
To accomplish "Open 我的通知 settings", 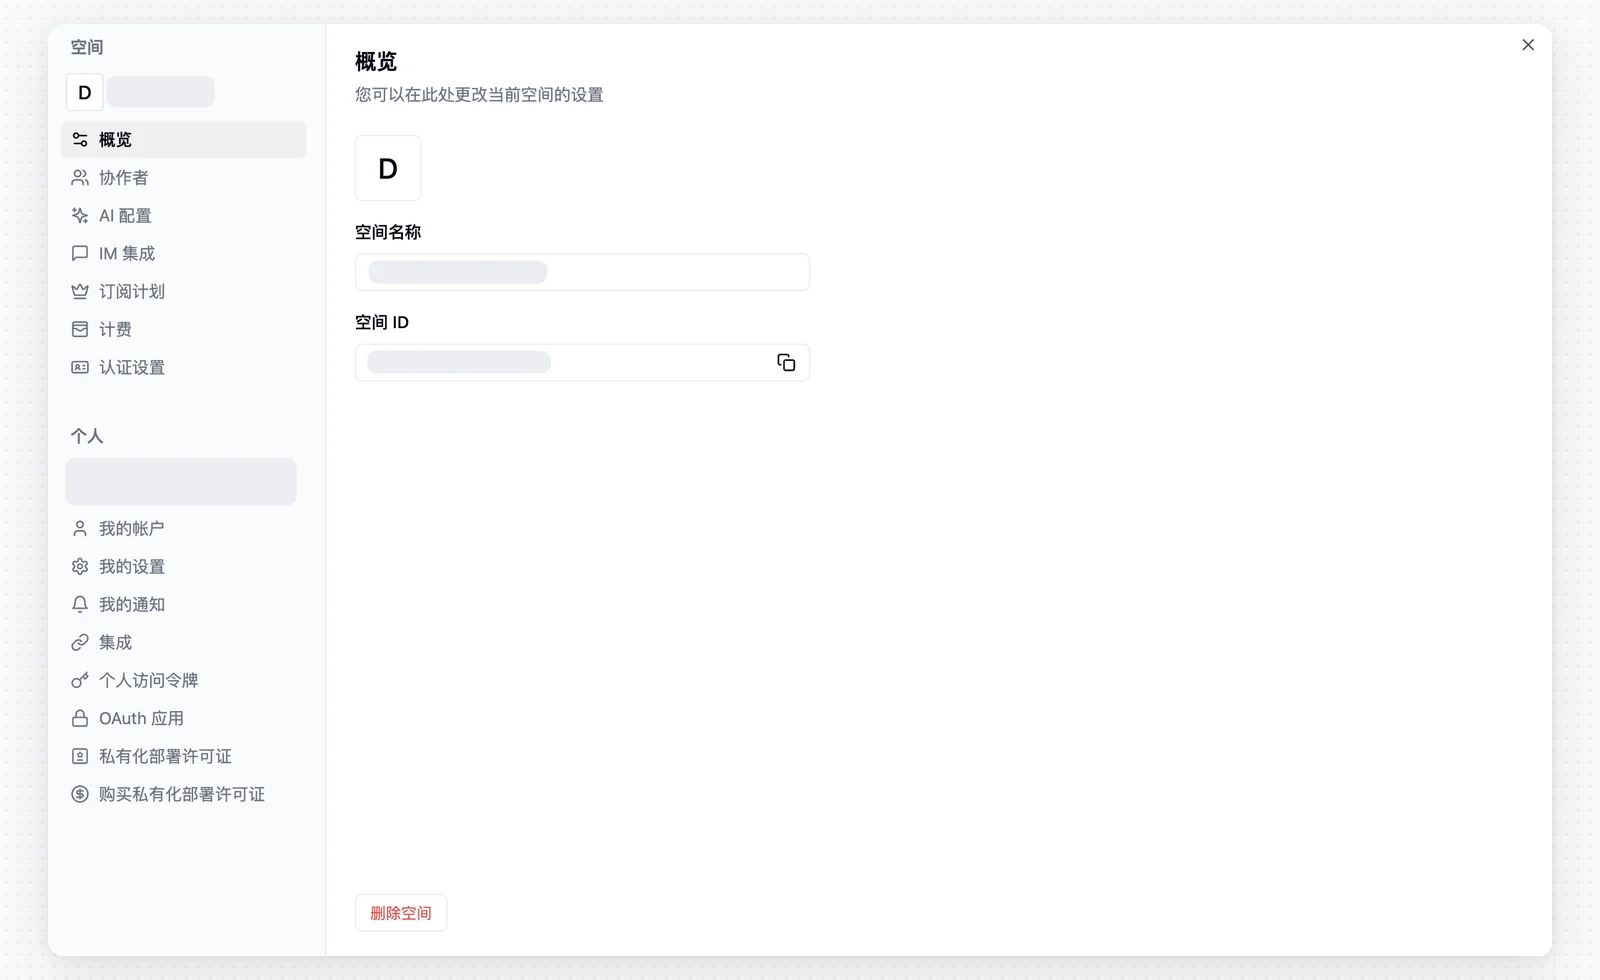I will point(184,605).
